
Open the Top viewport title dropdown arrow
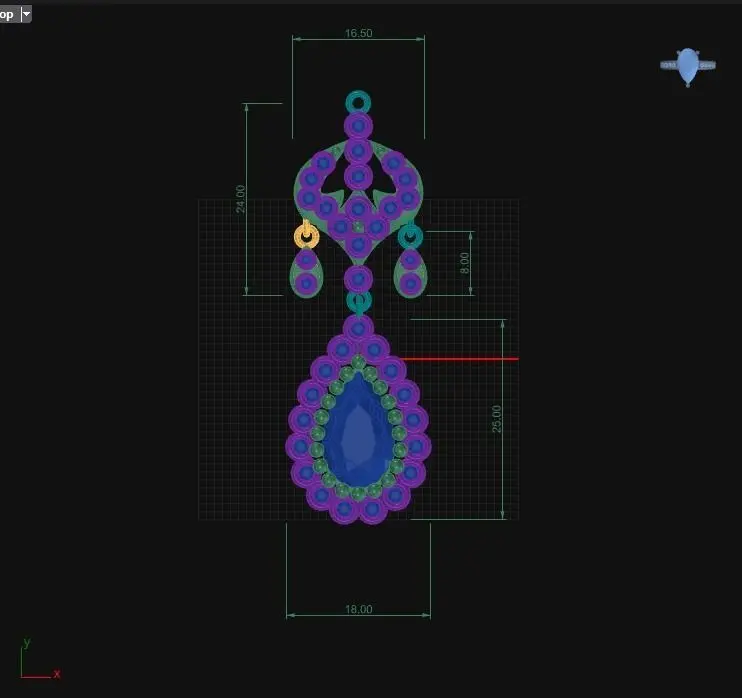click(26, 15)
